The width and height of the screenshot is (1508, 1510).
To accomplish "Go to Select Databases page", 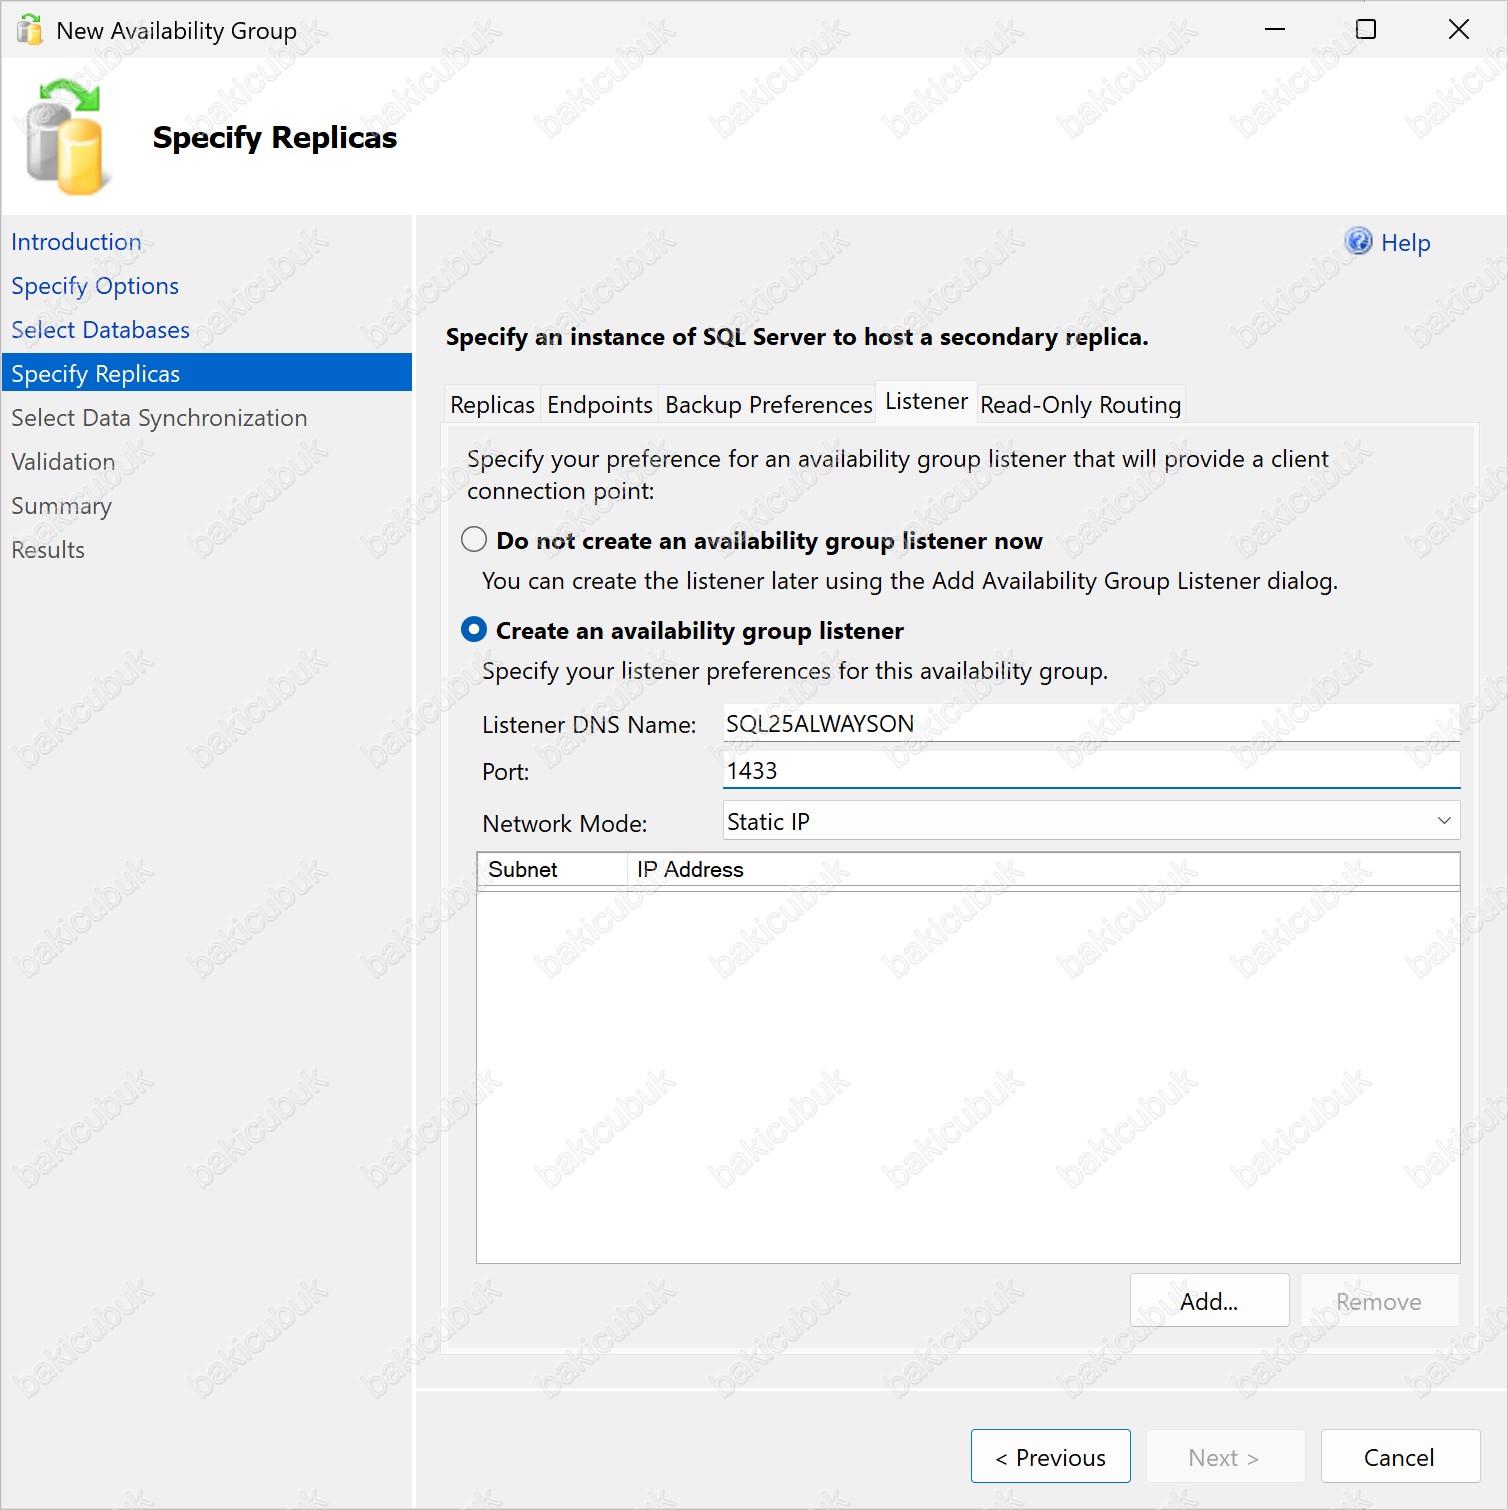I will point(100,330).
